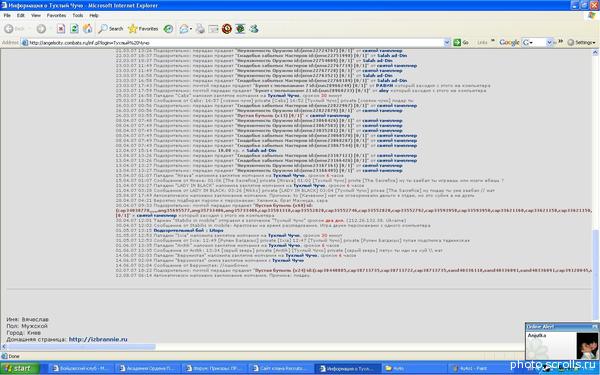
Task: Click the red round toolbar icon
Action: 227,29
